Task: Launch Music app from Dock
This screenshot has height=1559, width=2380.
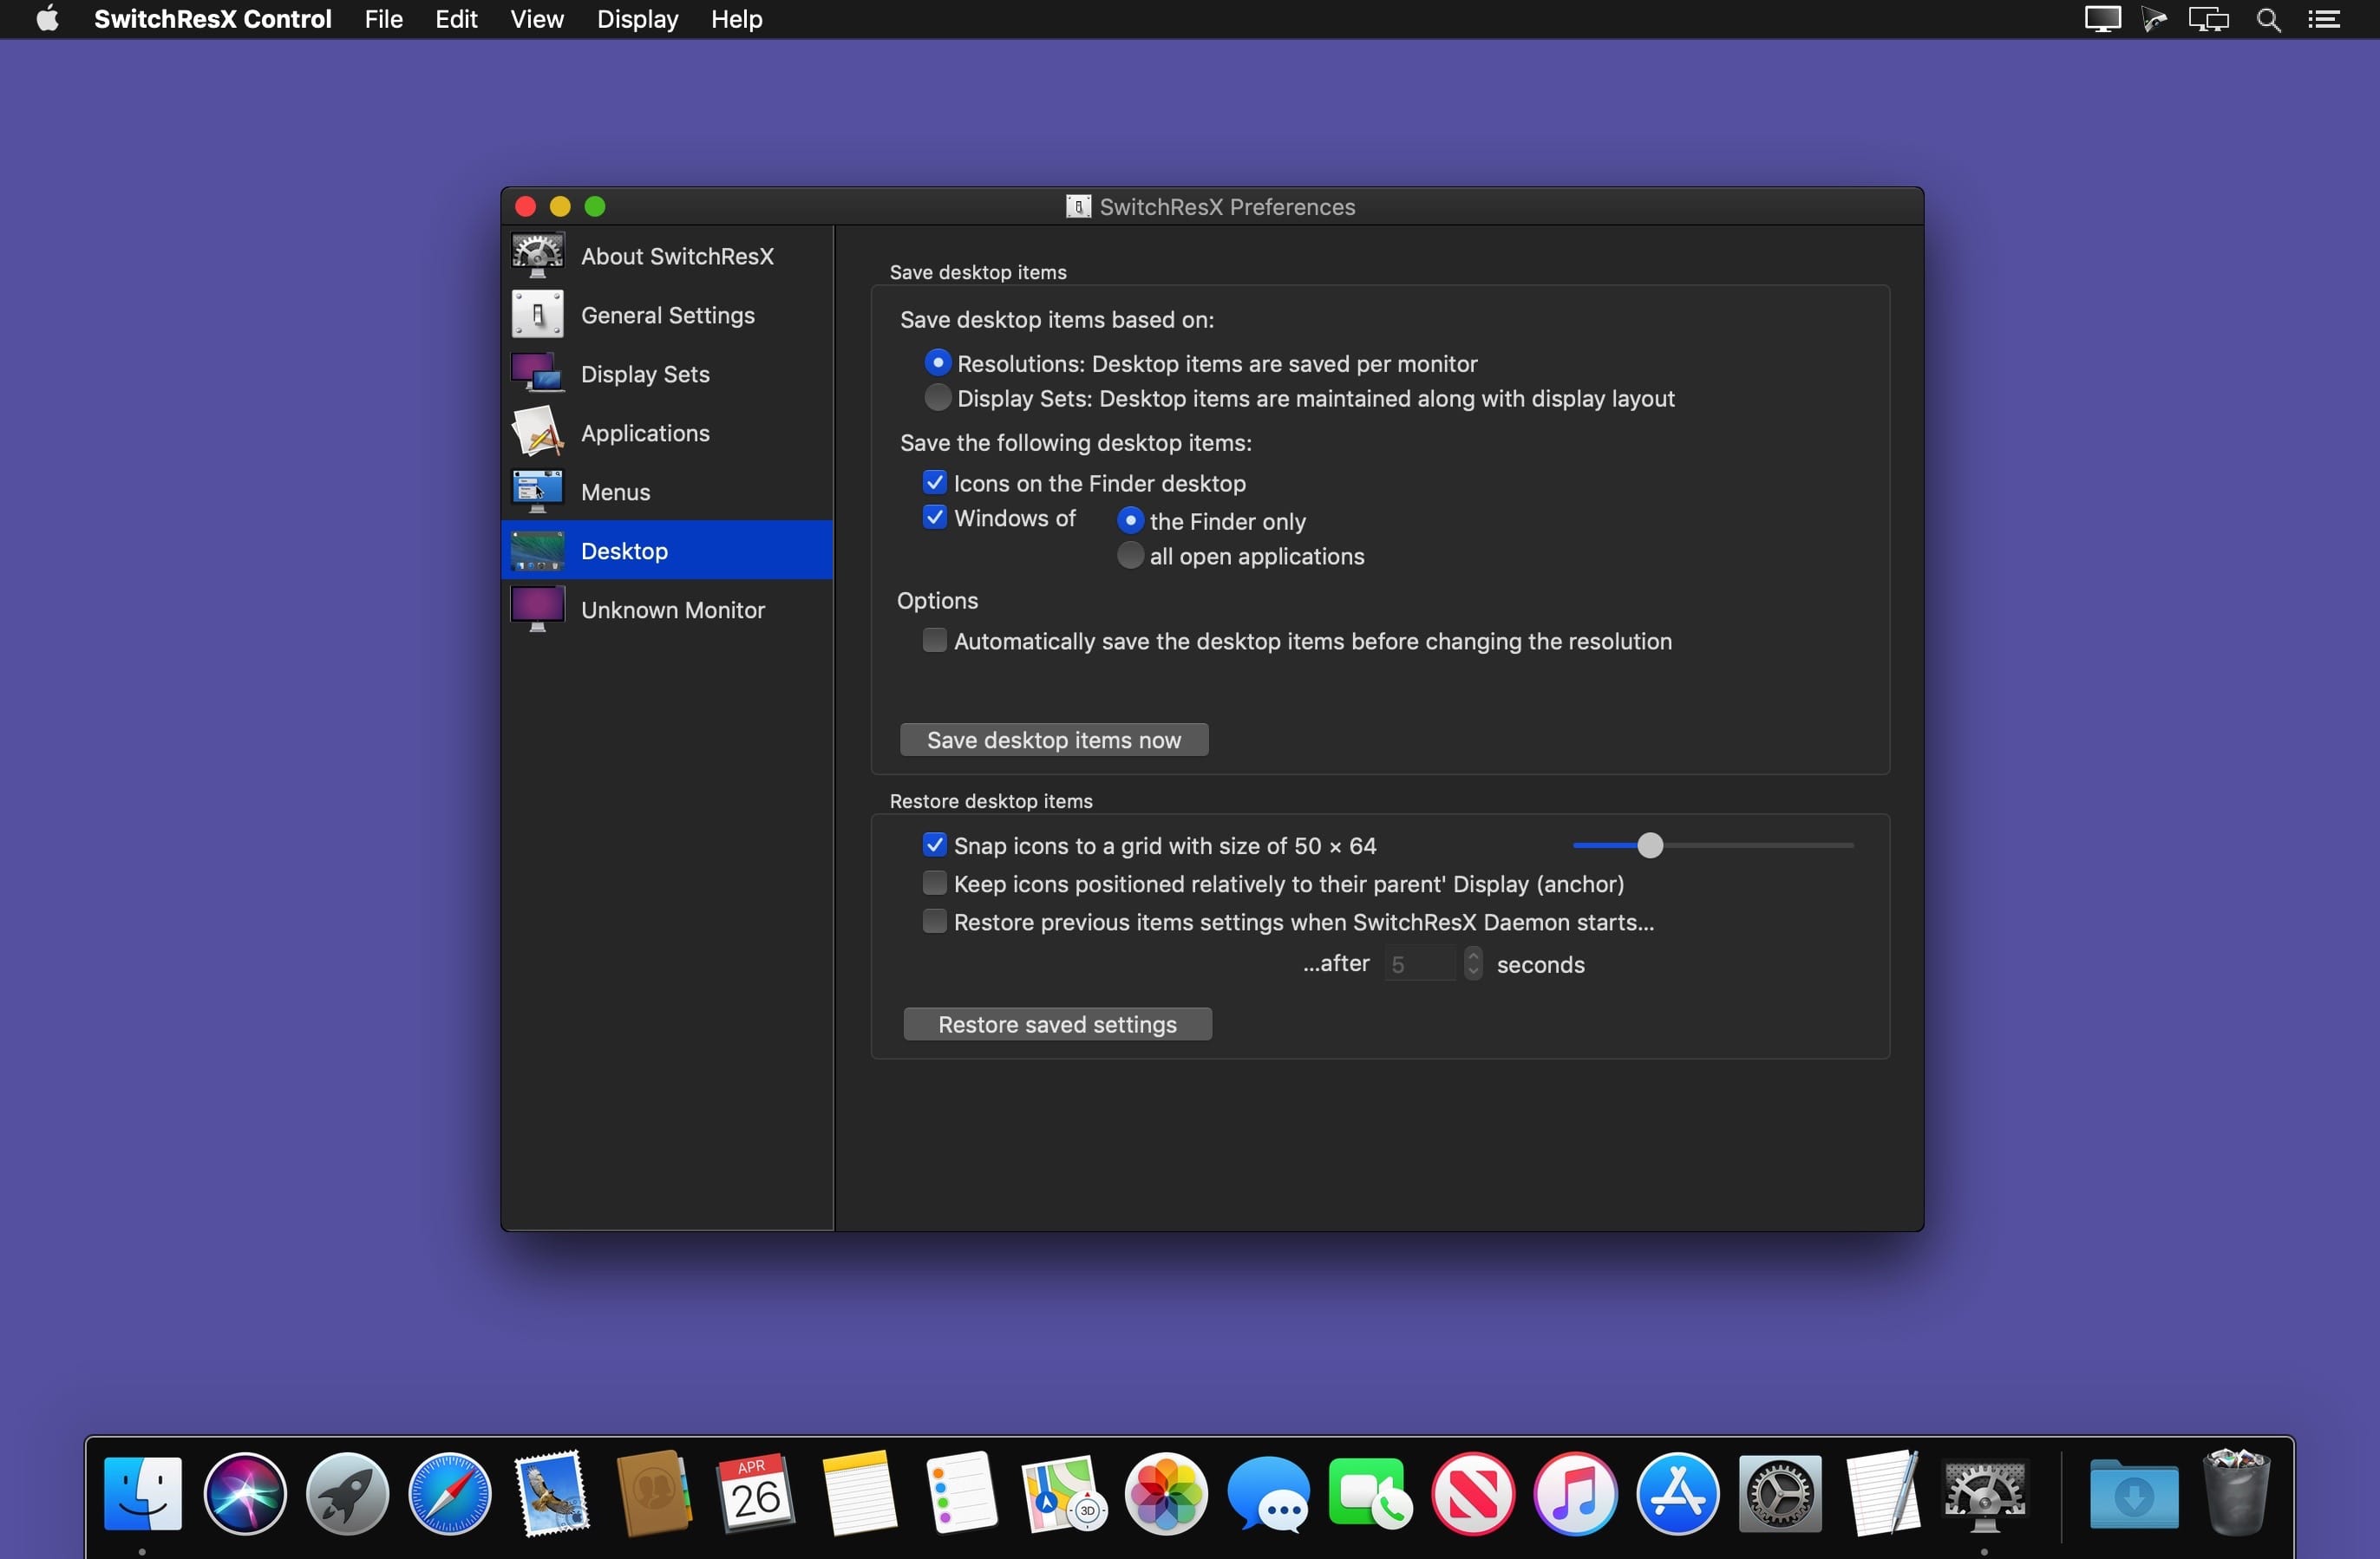Action: [1575, 1493]
